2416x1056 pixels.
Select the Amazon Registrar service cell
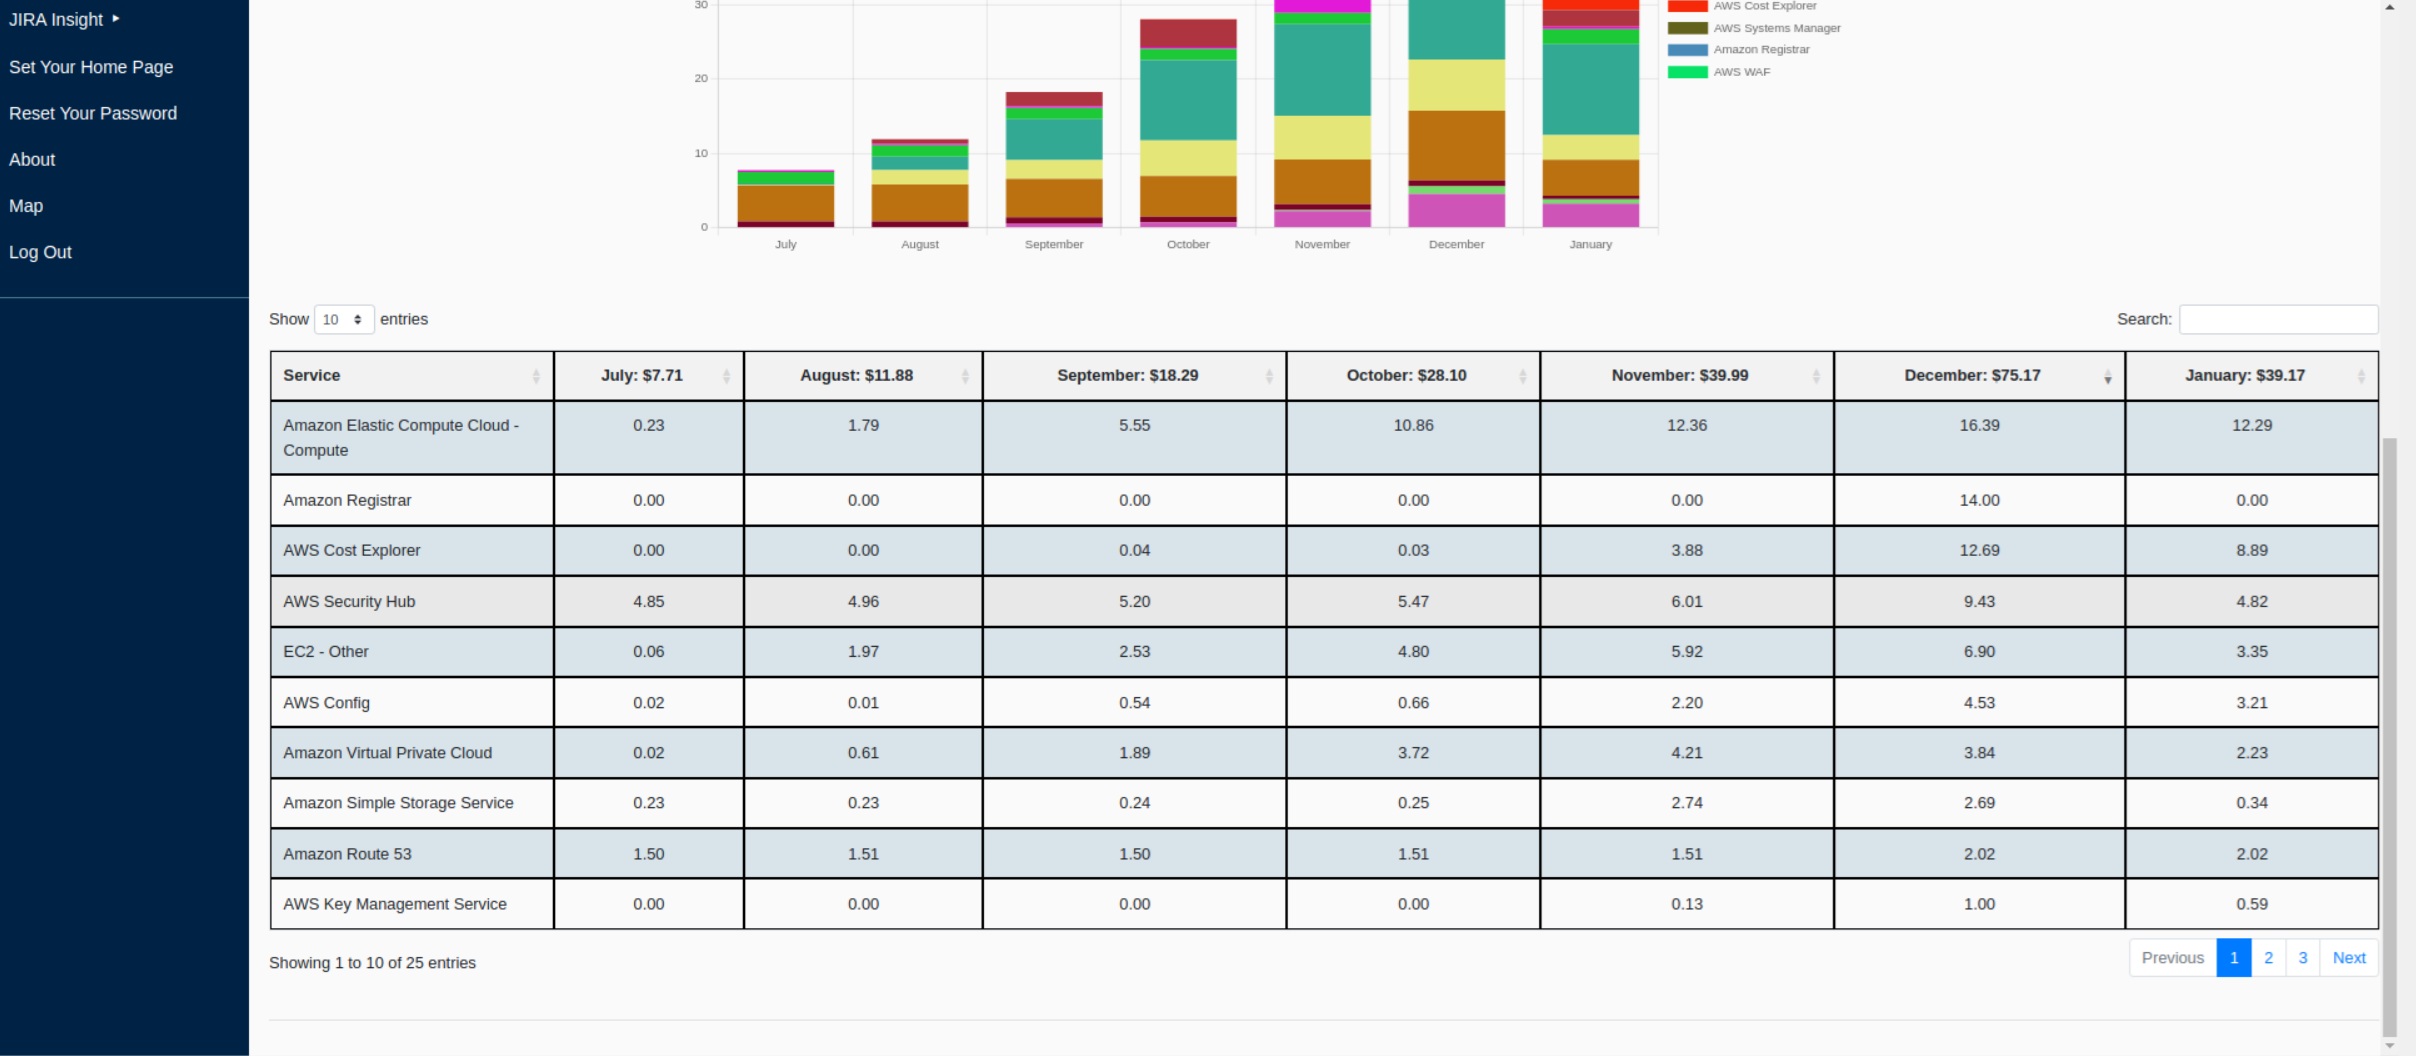412,500
